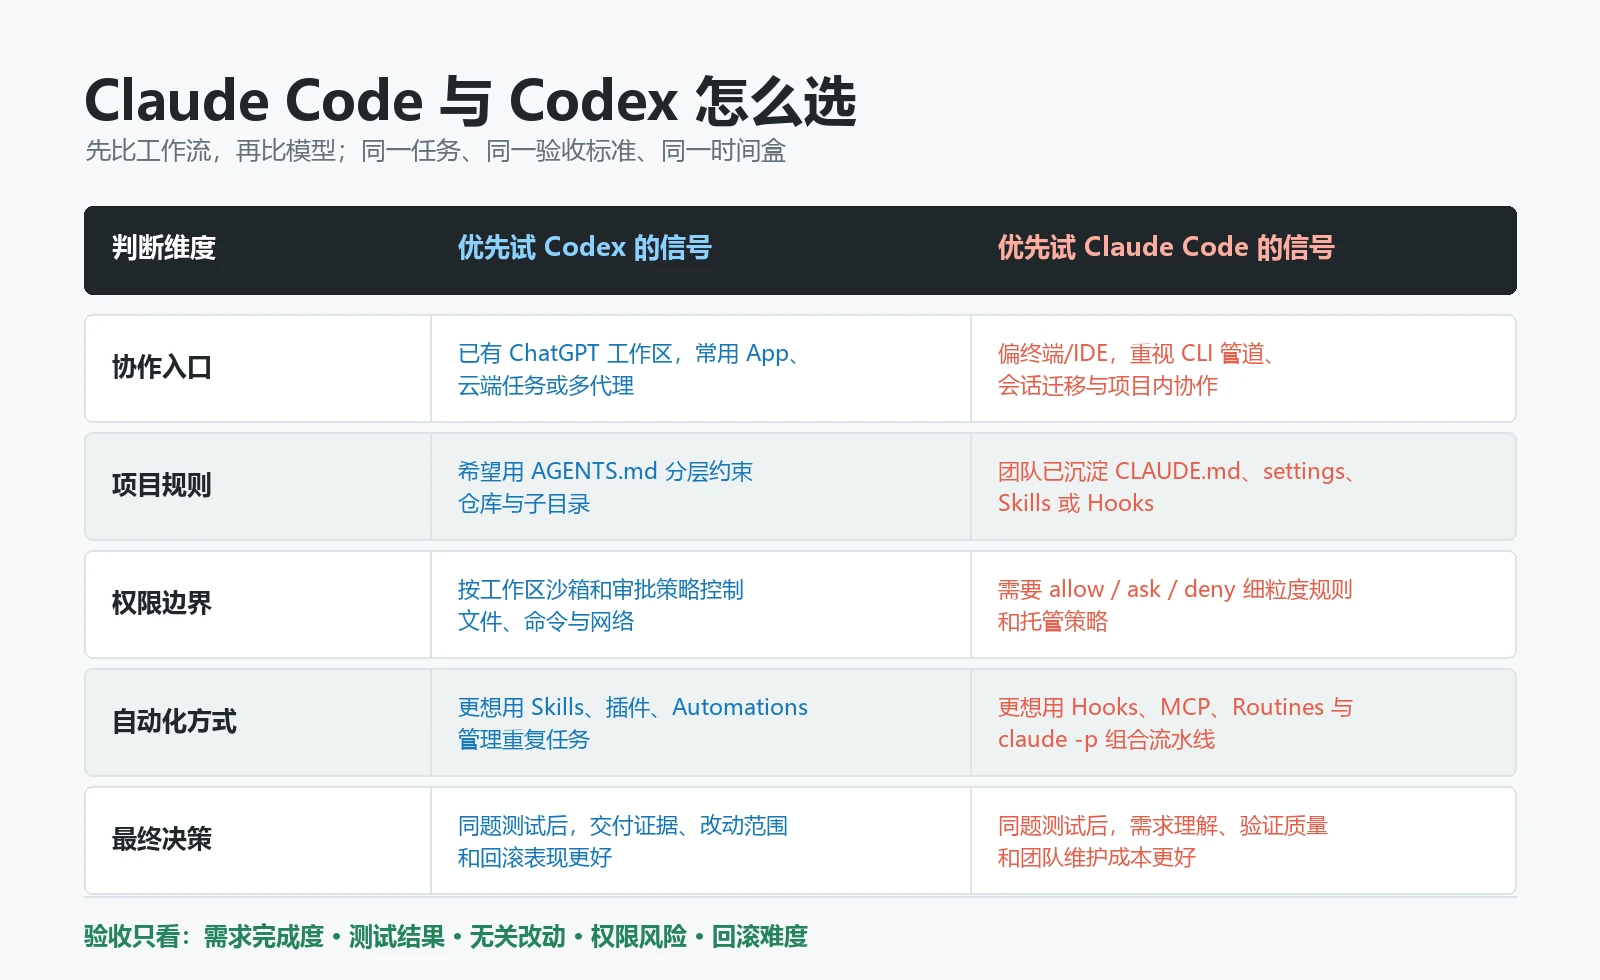Click the '项目规则' row label
Screen dimensions: 1600x980
tap(162, 486)
